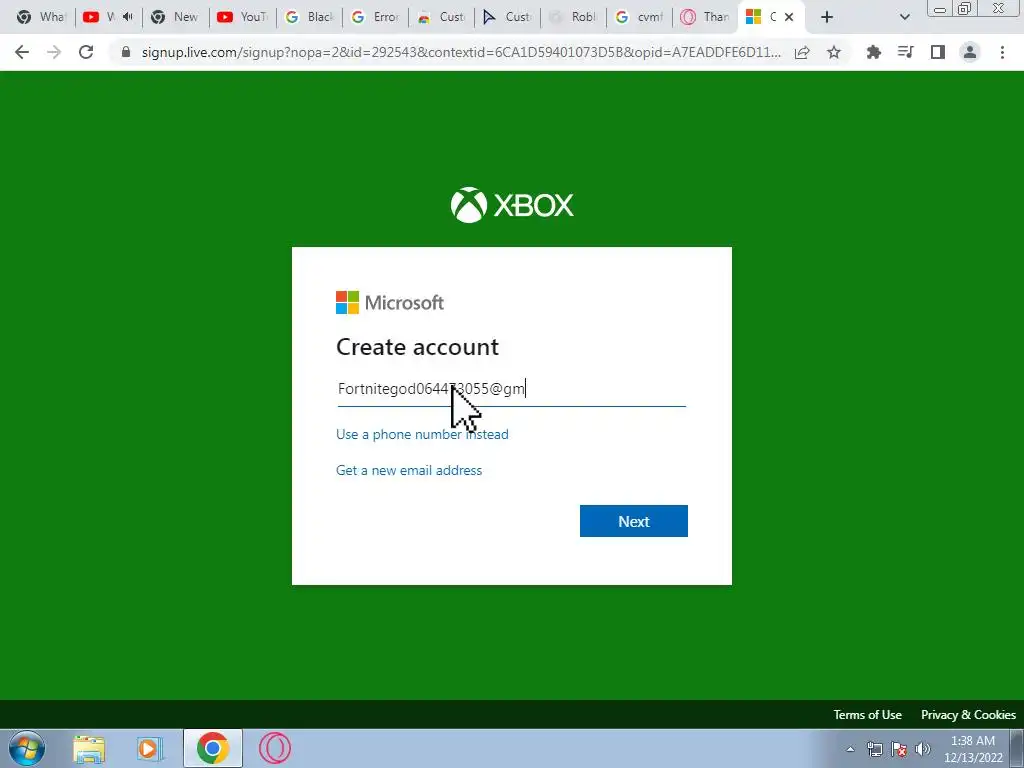This screenshot has width=1024, height=768.
Task: Open Windows Explorer from the taskbar
Action: 89,748
